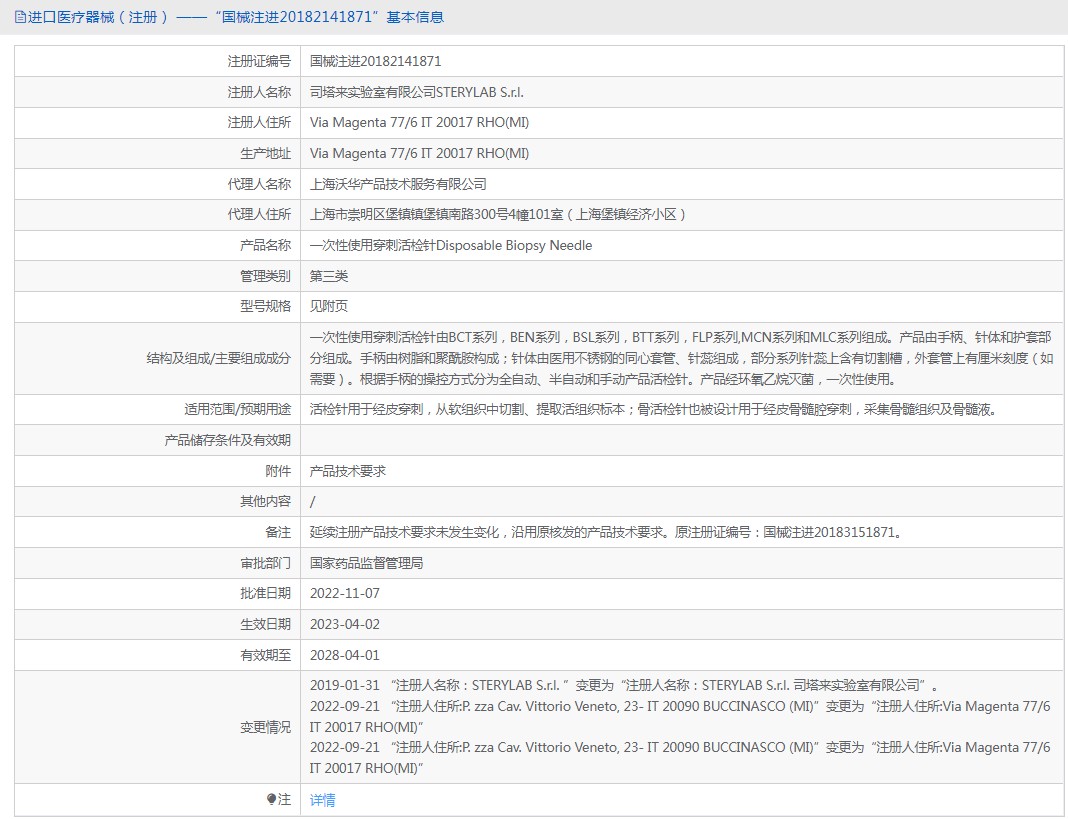Select intended use text 活检针用于经皮穿刺
Screen dimensions: 1068x819
(655, 409)
